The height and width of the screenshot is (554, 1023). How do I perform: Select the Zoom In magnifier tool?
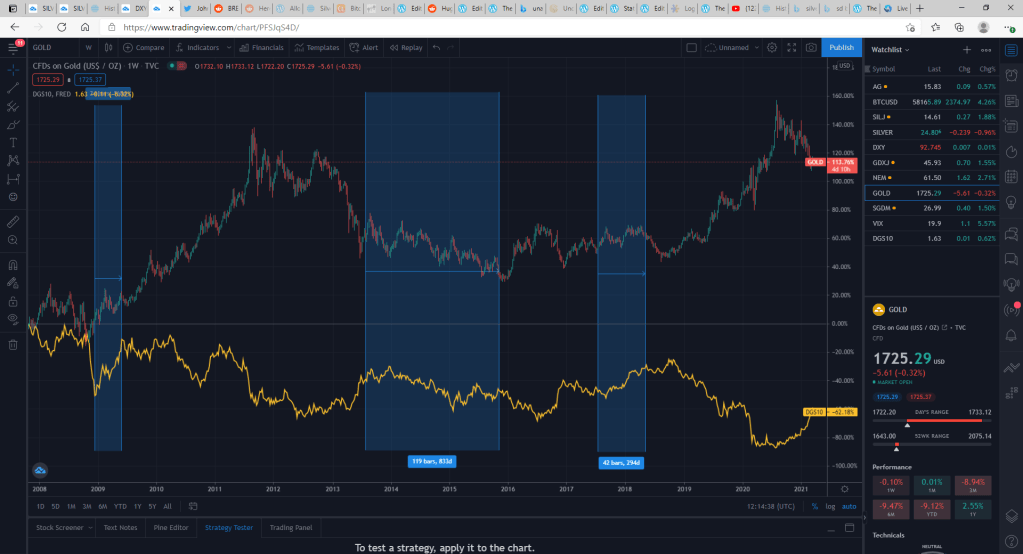pos(13,240)
